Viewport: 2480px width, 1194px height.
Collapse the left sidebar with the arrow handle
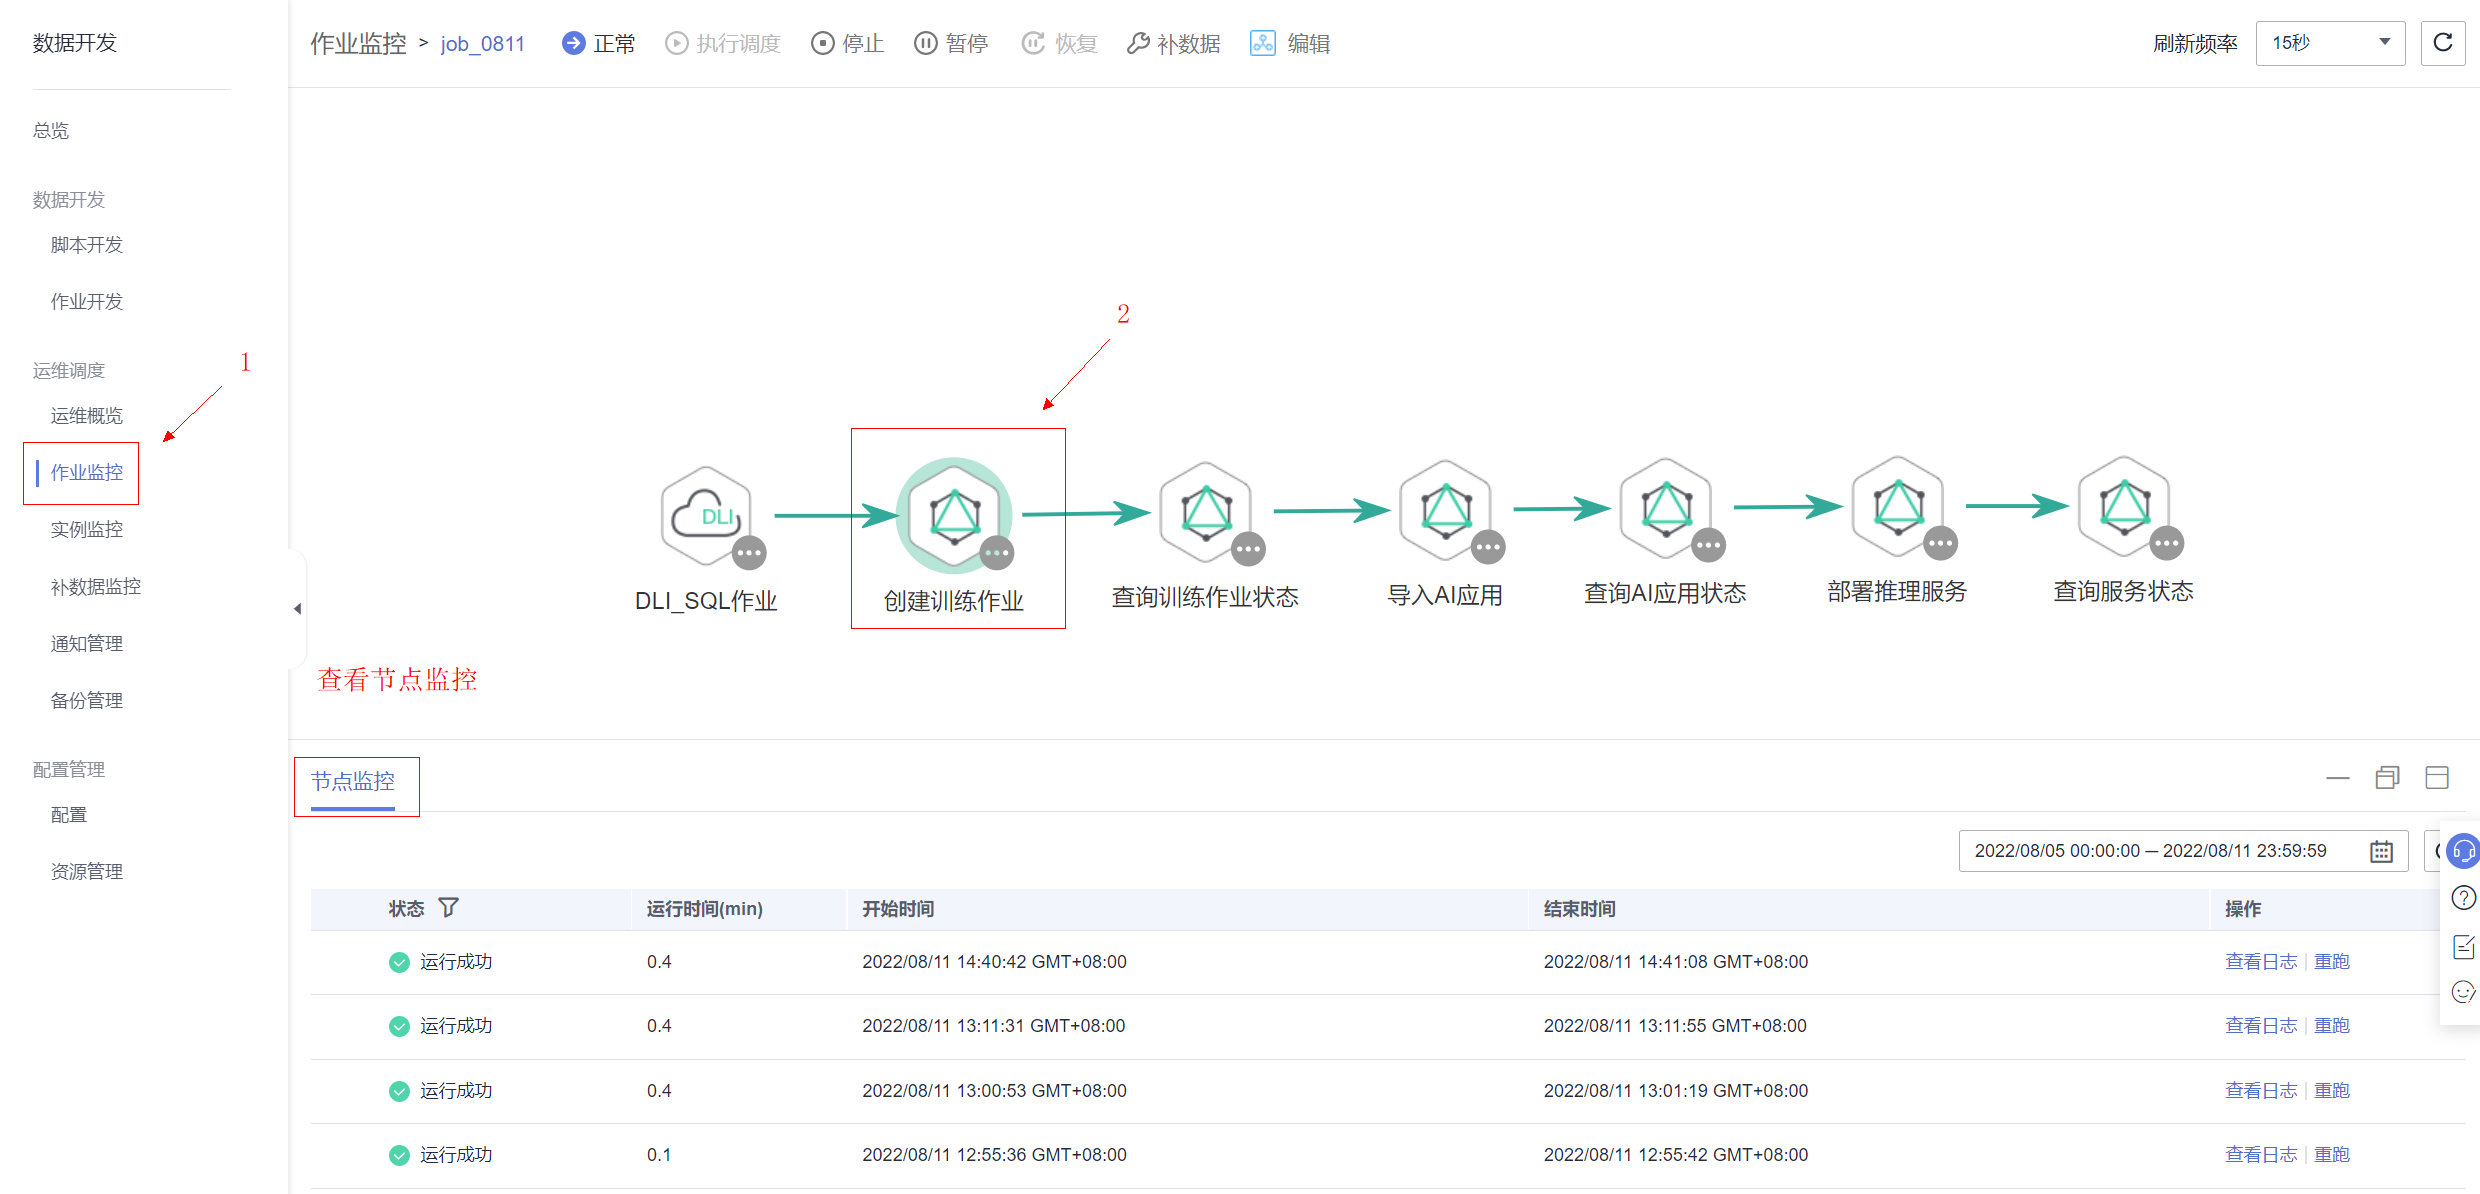click(x=297, y=608)
